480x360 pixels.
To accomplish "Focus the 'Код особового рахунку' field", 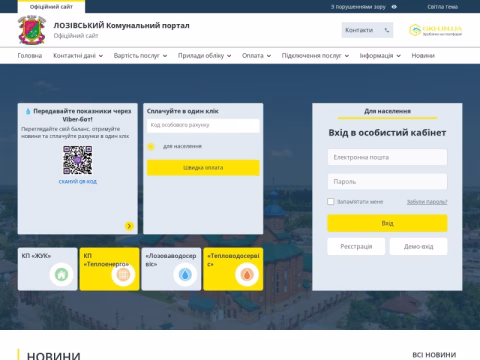I will (x=203, y=125).
